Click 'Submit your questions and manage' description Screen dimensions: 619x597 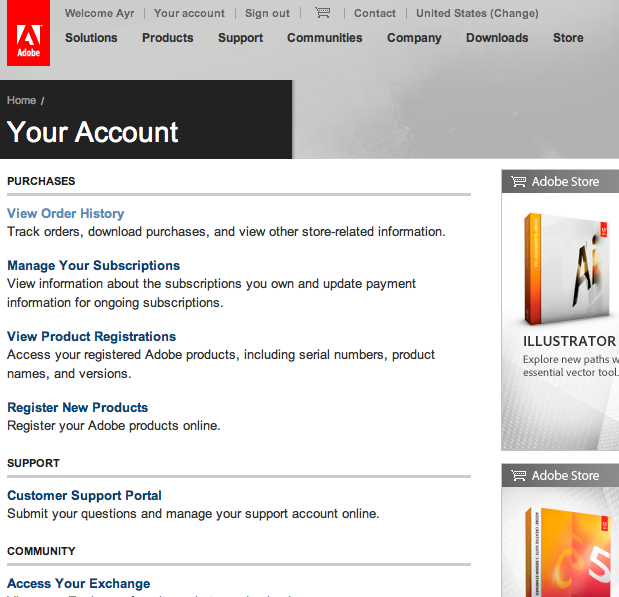(x=193, y=514)
